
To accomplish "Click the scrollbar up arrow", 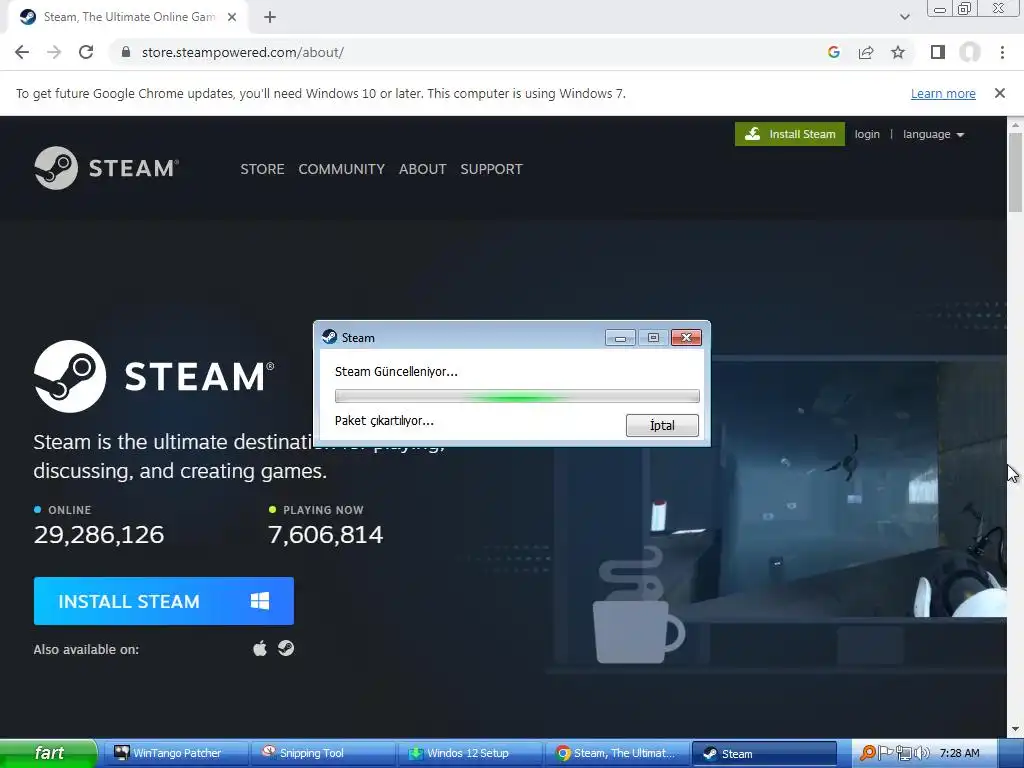I will pos(1015,124).
